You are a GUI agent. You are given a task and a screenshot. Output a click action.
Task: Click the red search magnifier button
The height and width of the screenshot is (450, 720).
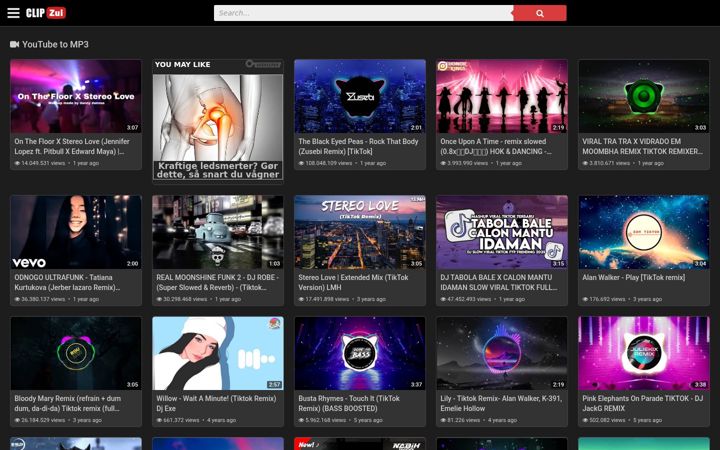pos(540,13)
